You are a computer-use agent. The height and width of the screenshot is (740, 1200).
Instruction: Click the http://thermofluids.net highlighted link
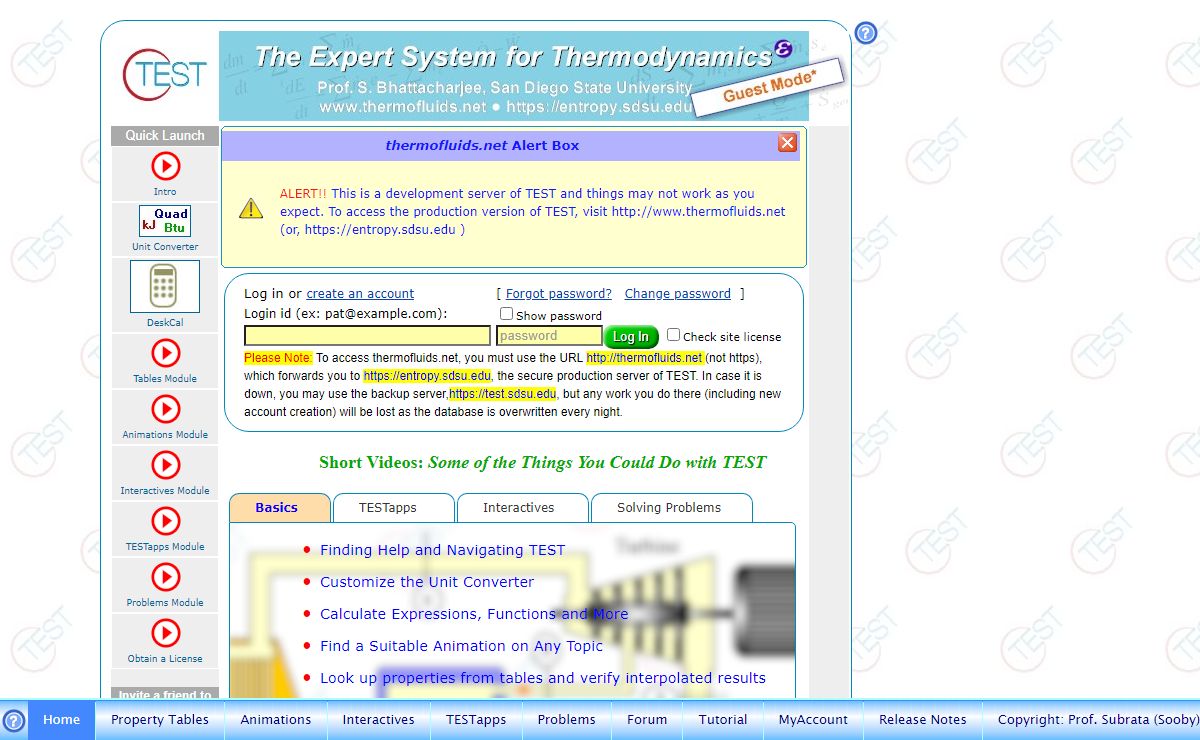(x=645, y=358)
